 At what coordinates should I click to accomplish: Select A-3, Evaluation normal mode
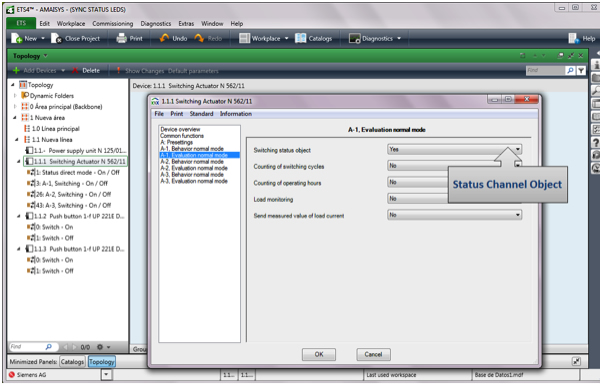[x=194, y=181]
